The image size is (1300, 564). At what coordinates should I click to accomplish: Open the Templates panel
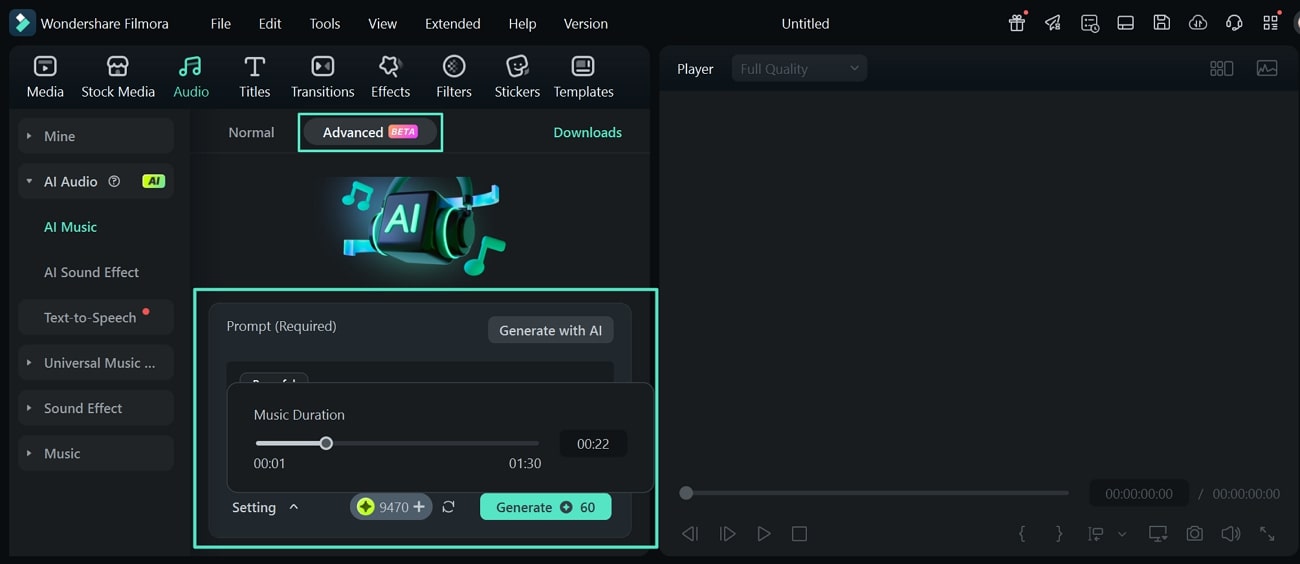583,77
